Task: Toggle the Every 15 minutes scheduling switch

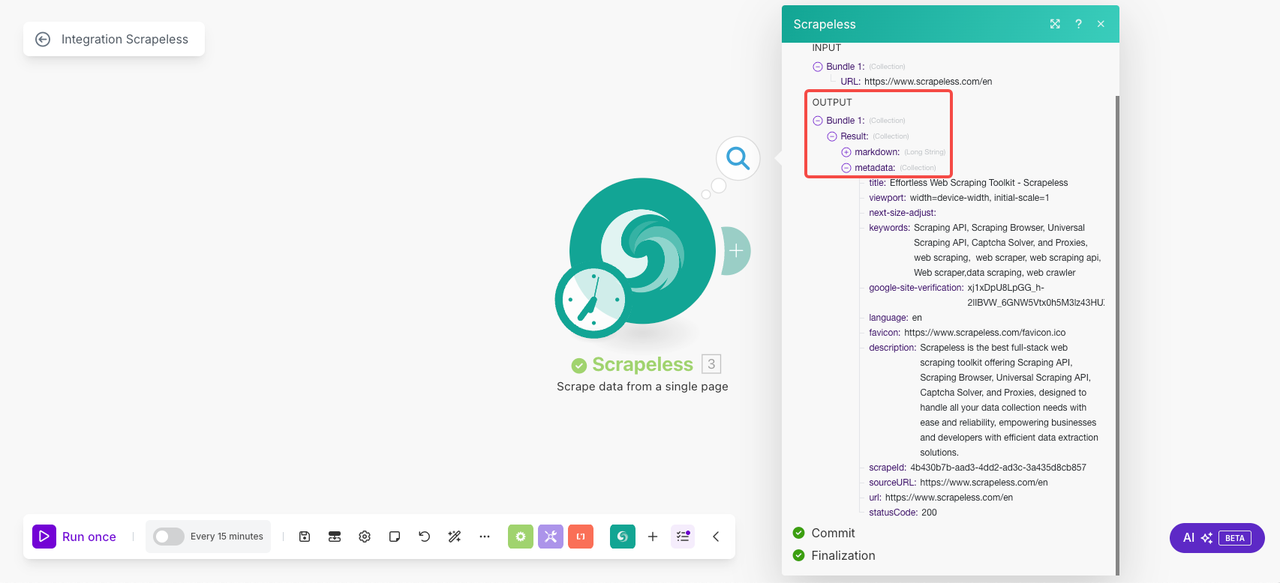Action: (x=168, y=537)
